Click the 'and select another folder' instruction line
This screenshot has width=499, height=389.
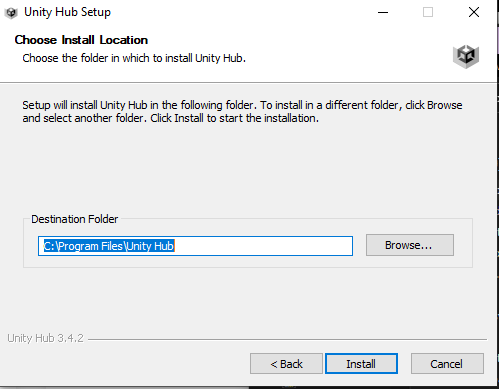[x=171, y=118]
